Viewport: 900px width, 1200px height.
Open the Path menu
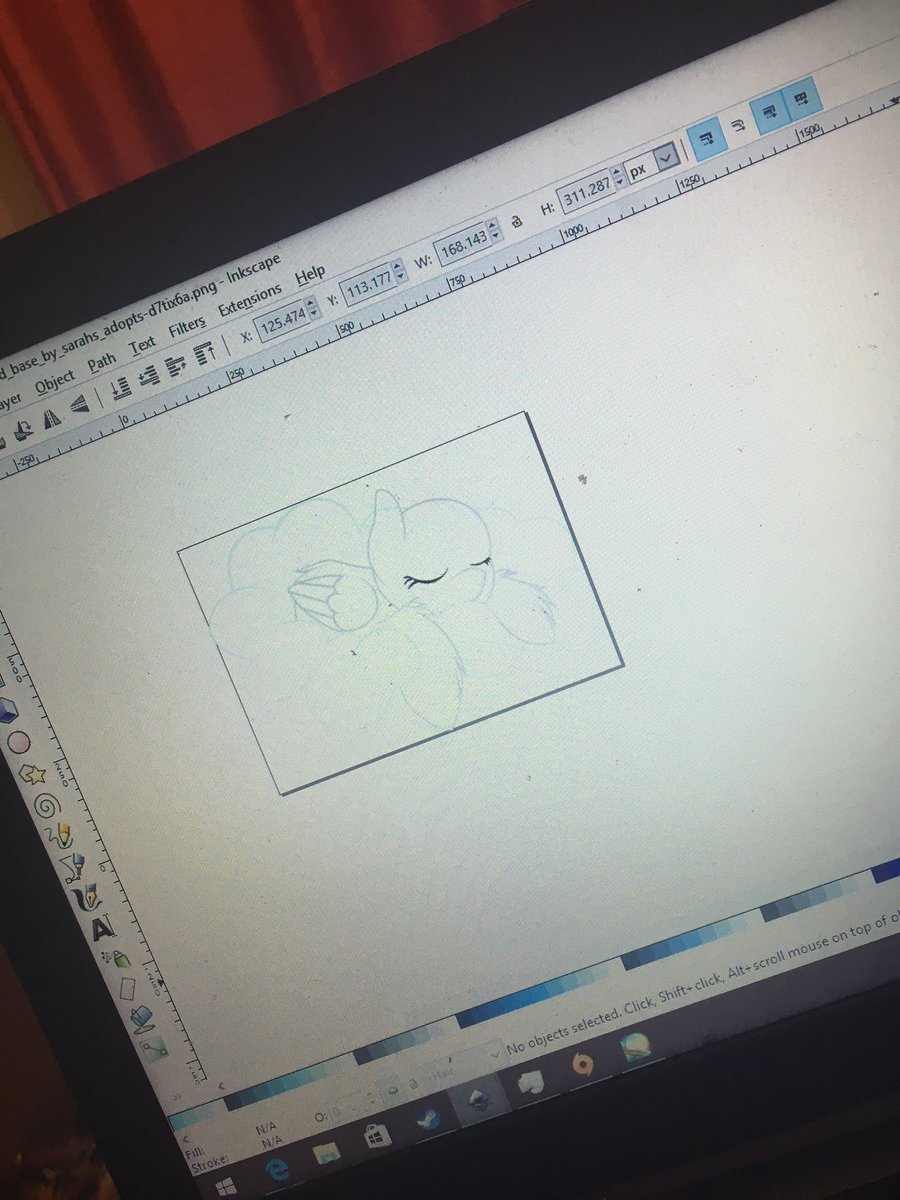(102, 362)
